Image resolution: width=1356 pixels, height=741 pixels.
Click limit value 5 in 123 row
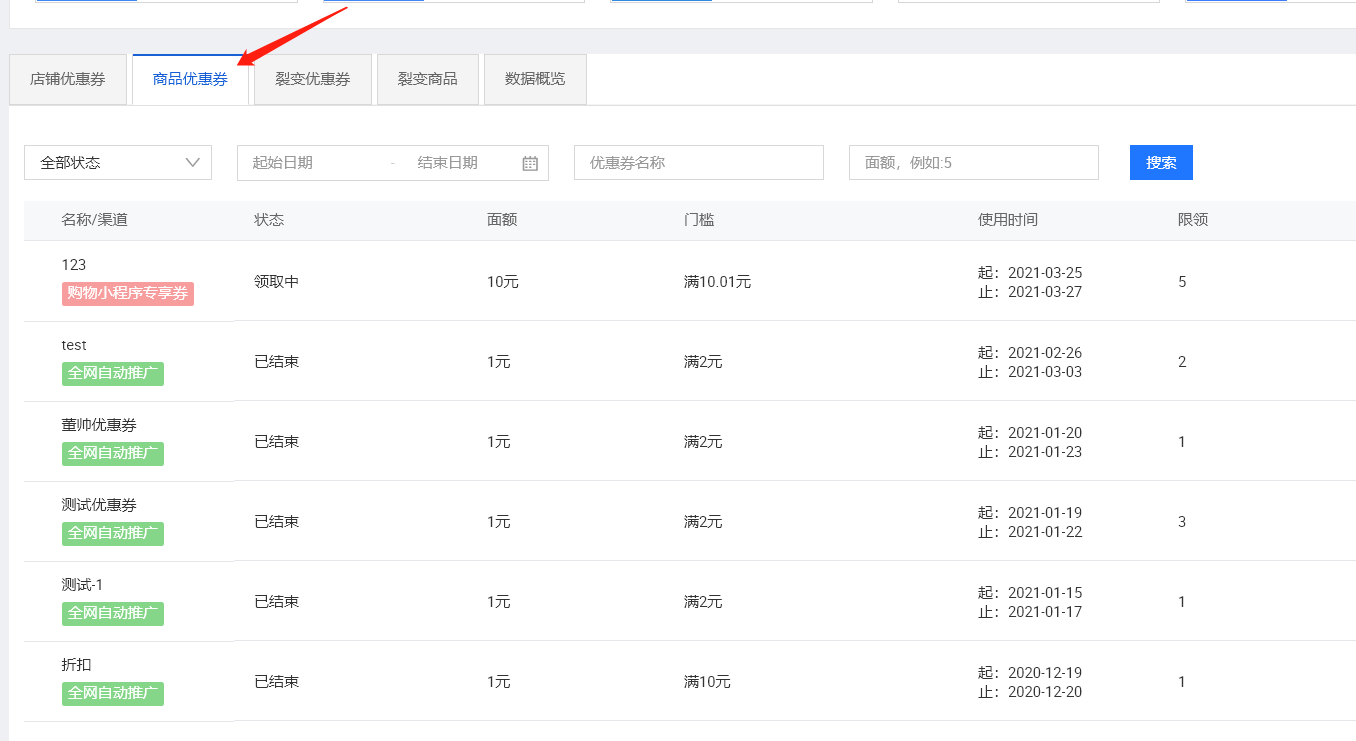(x=1182, y=282)
